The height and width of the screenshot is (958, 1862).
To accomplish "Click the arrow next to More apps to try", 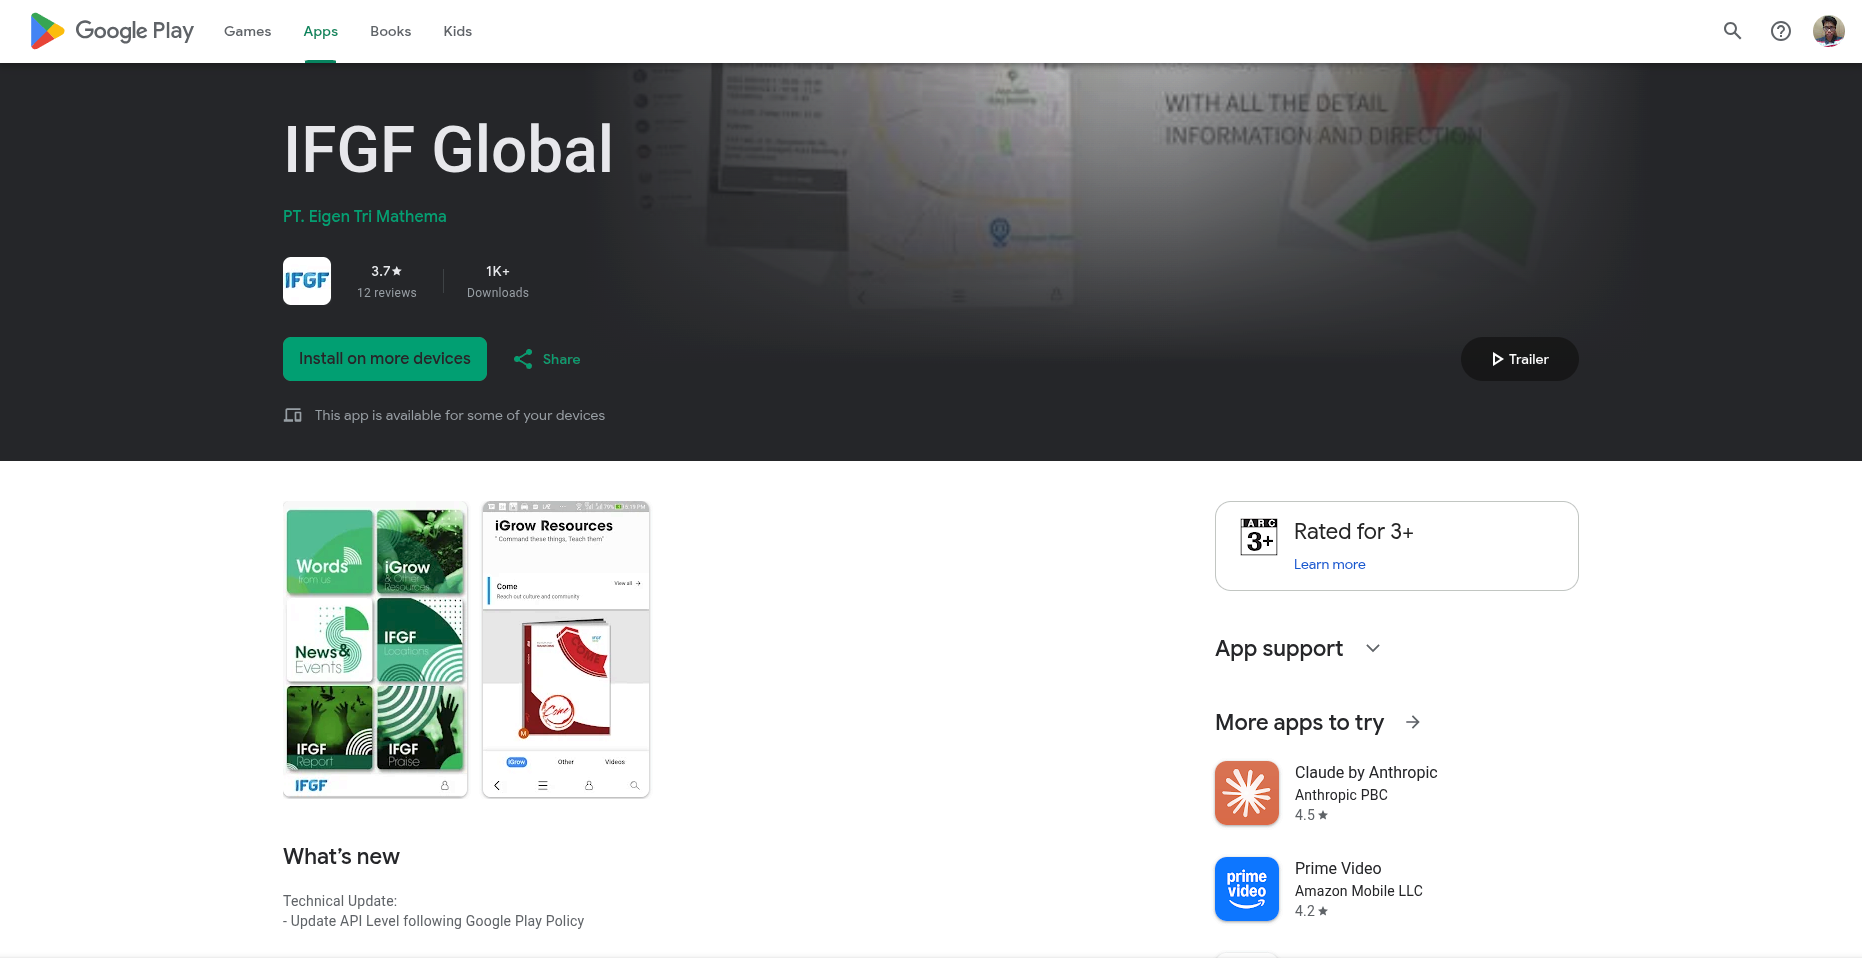I will (x=1413, y=722).
